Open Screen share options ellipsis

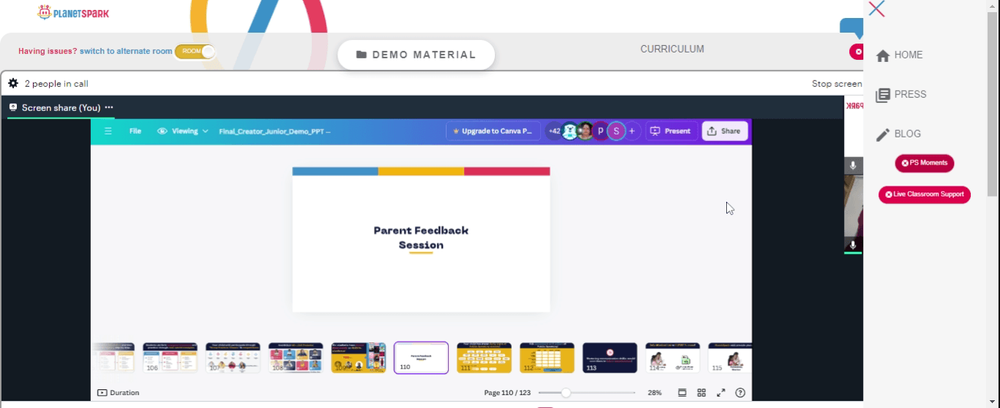click(x=109, y=107)
